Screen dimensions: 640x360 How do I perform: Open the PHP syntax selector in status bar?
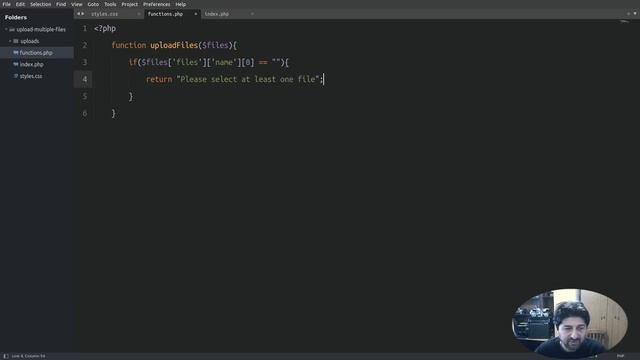[620, 356]
